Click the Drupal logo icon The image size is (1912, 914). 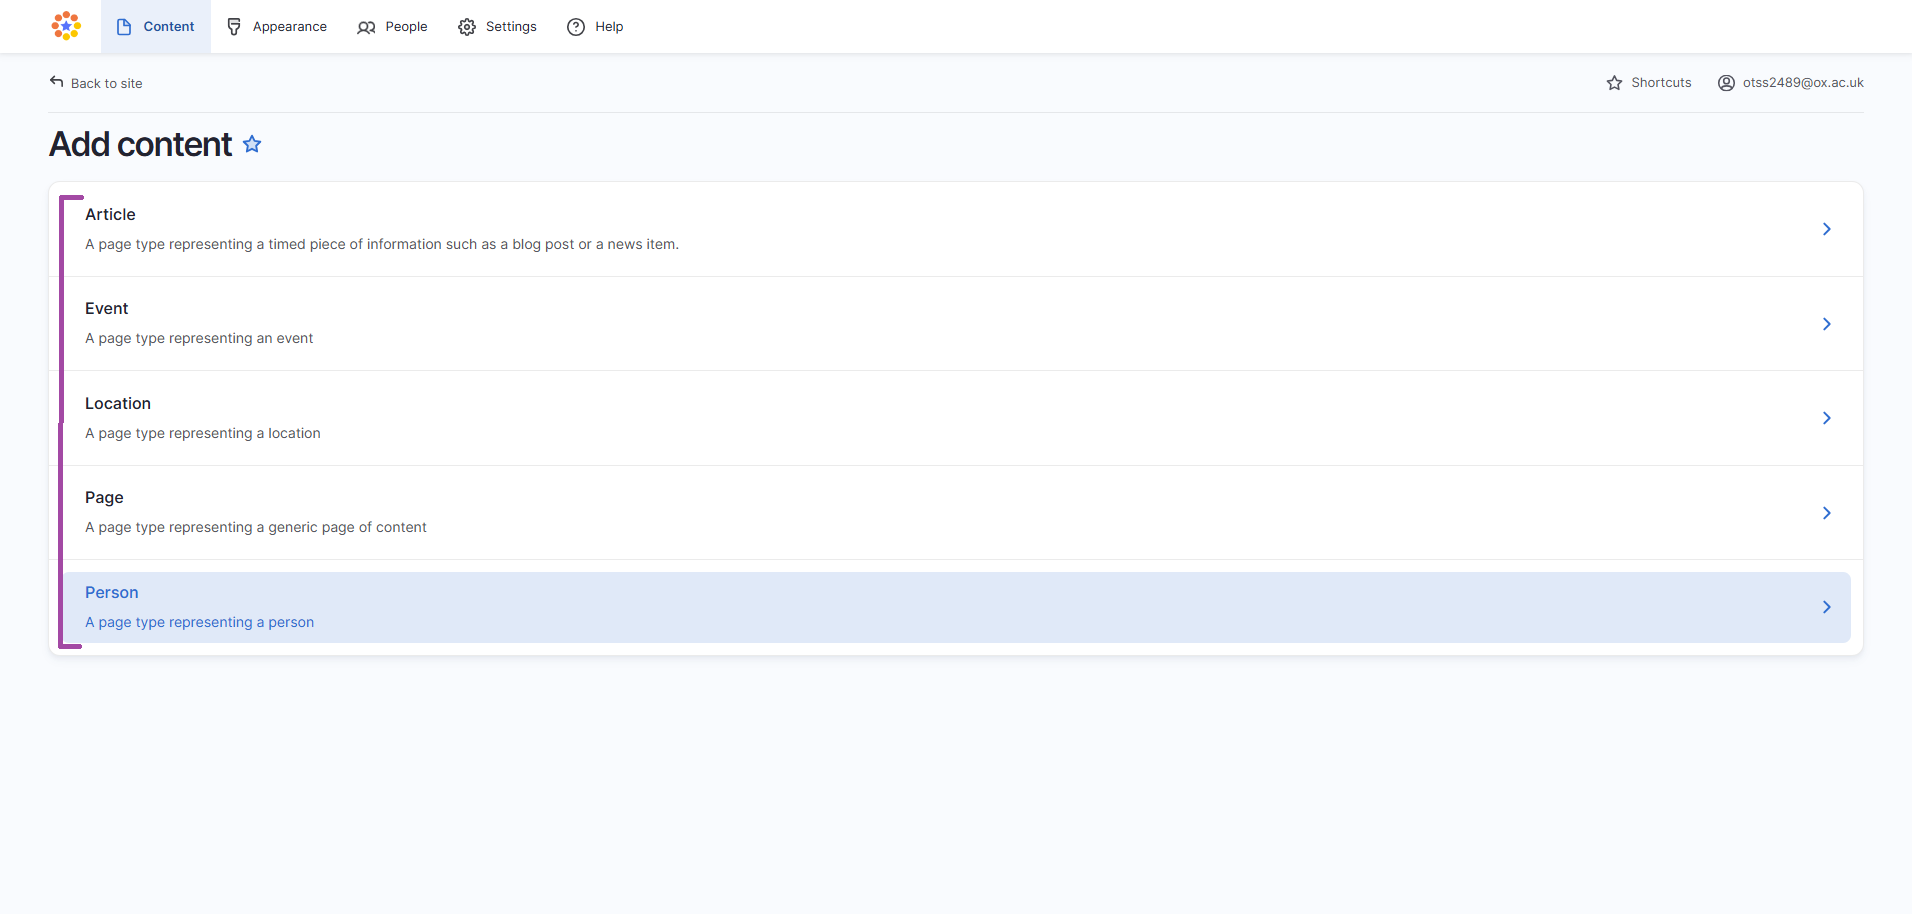[x=65, y=26]
